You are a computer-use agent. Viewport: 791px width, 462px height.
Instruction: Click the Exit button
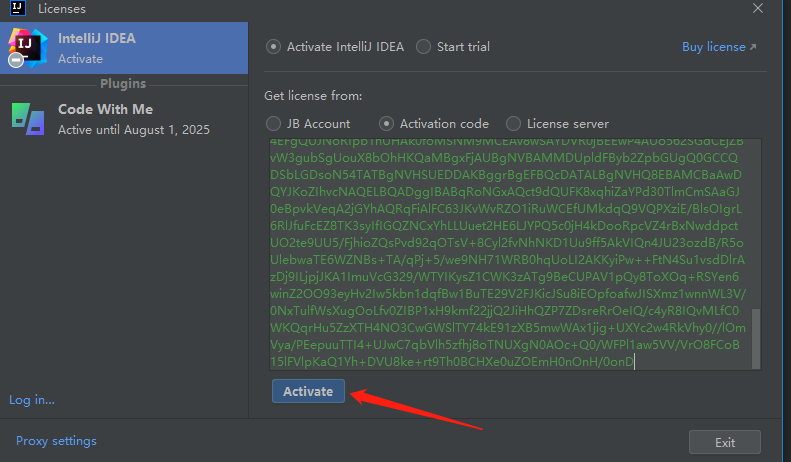point(725,442)
